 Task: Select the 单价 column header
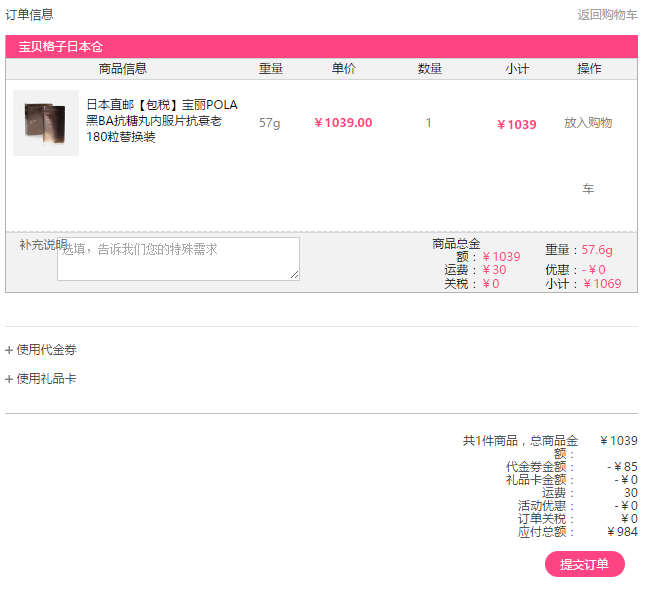coord(343,69)
